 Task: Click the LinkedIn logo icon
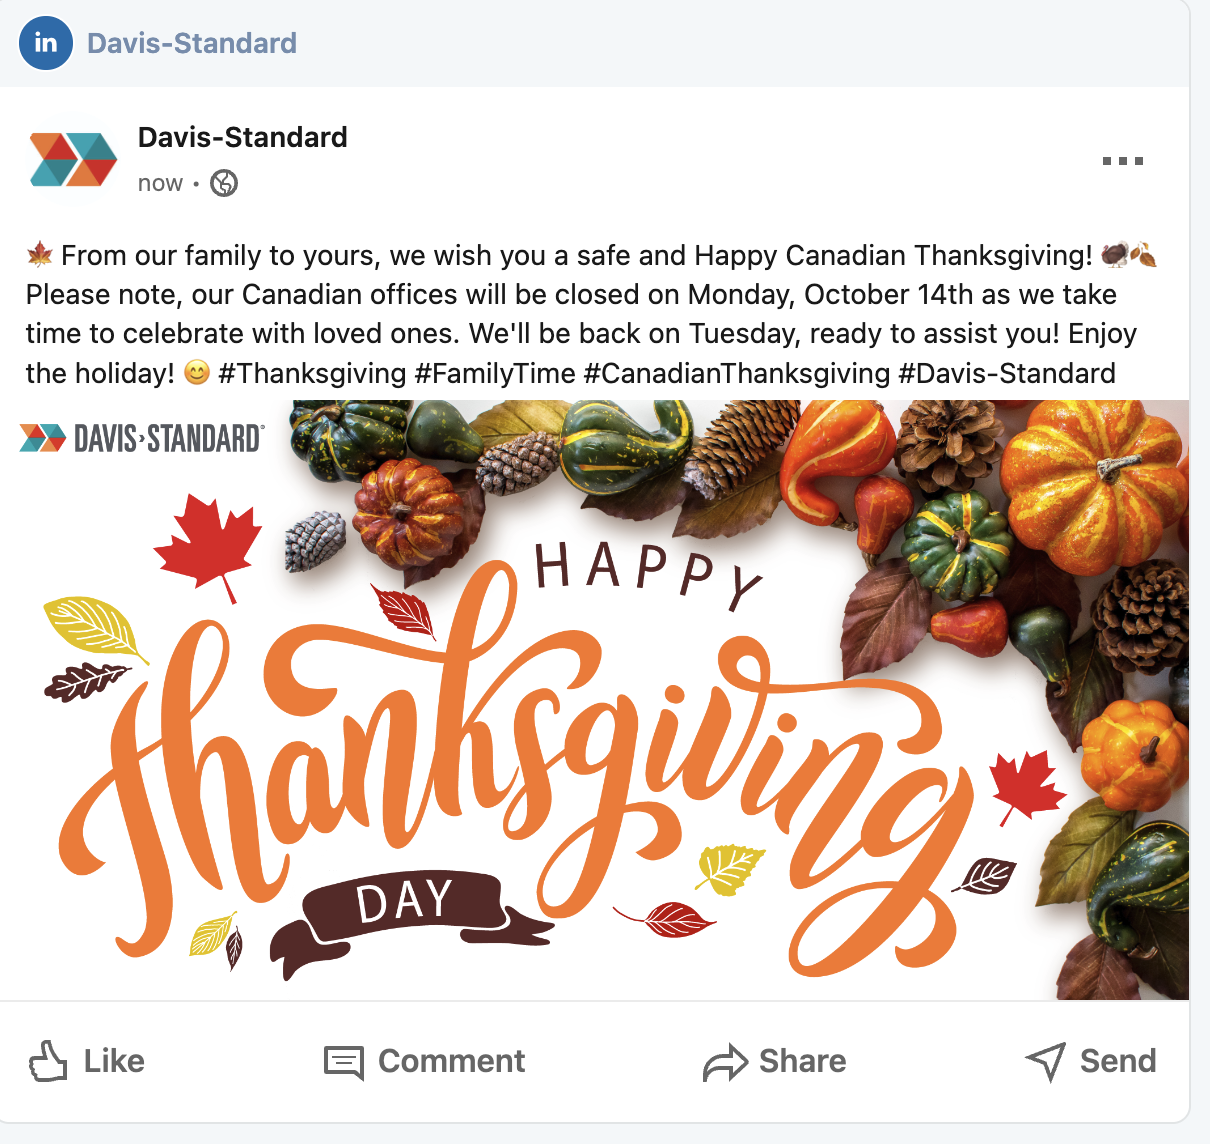[x=46, y=43]
